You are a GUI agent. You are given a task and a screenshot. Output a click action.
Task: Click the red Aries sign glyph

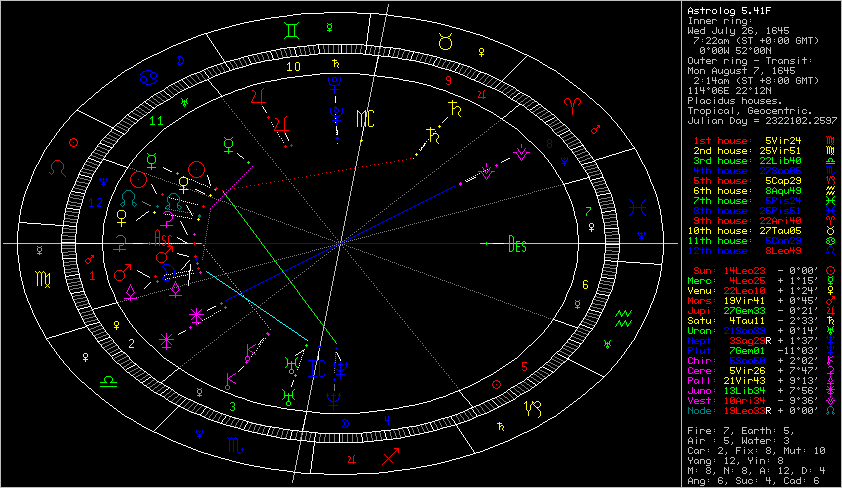coord(574,104)
